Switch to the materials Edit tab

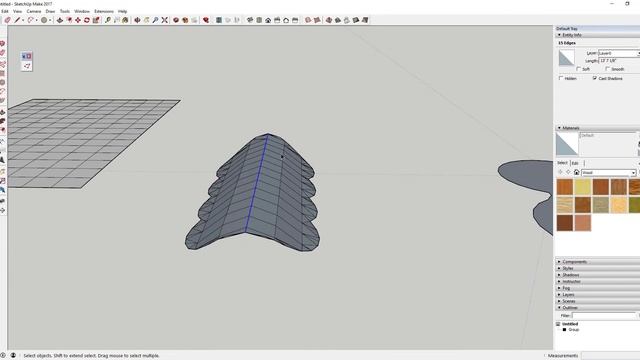[575, 163]
